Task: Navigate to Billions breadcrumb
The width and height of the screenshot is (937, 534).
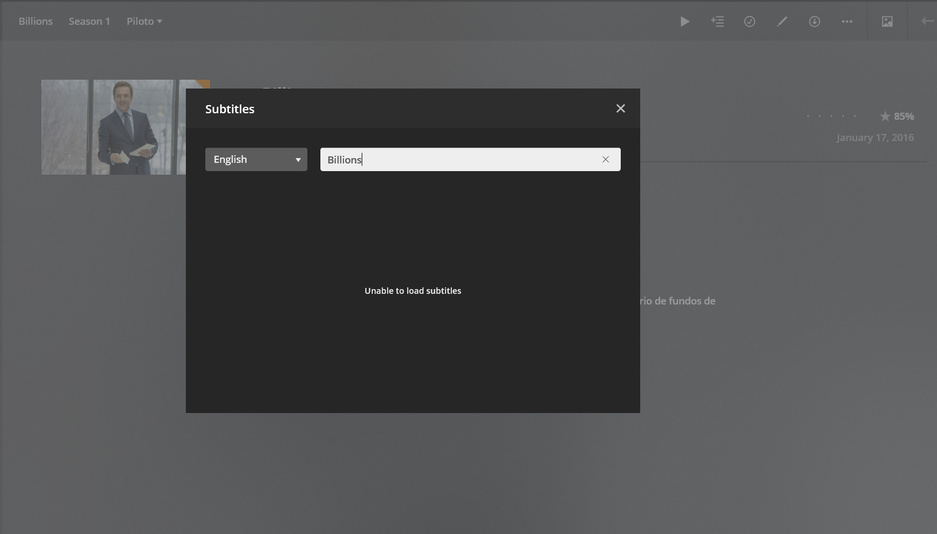Action: [x=35, y=21]
